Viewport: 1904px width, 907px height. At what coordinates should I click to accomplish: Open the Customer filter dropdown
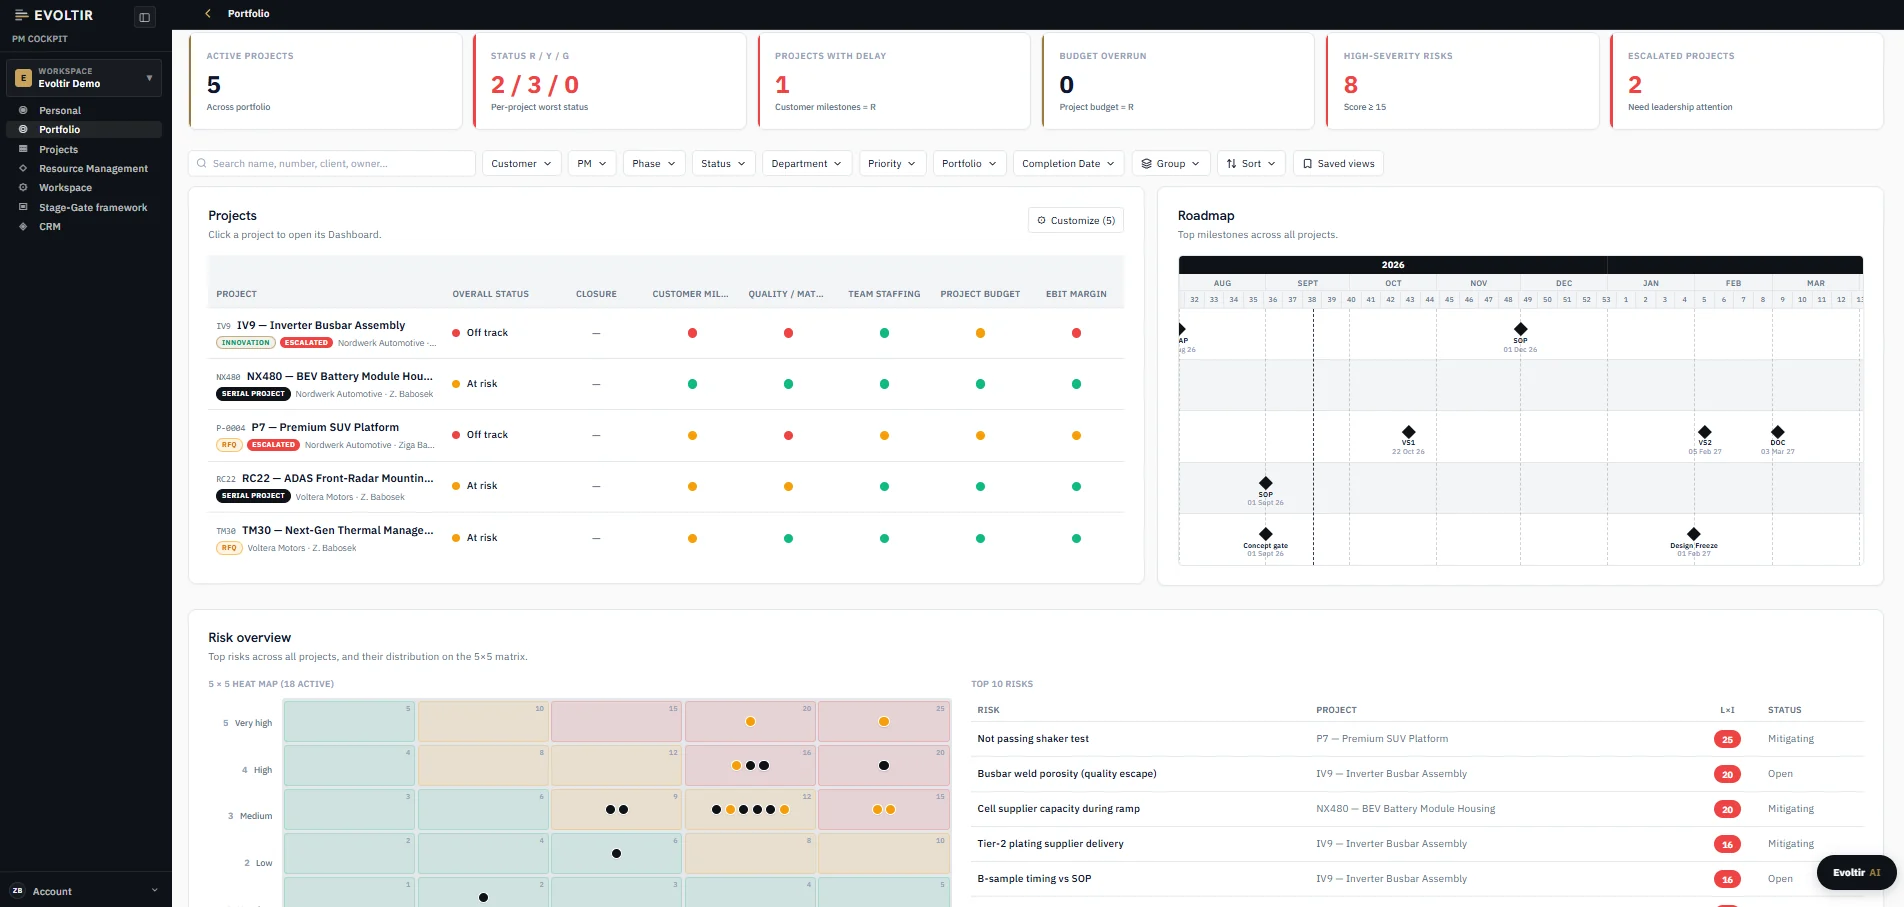521,164
